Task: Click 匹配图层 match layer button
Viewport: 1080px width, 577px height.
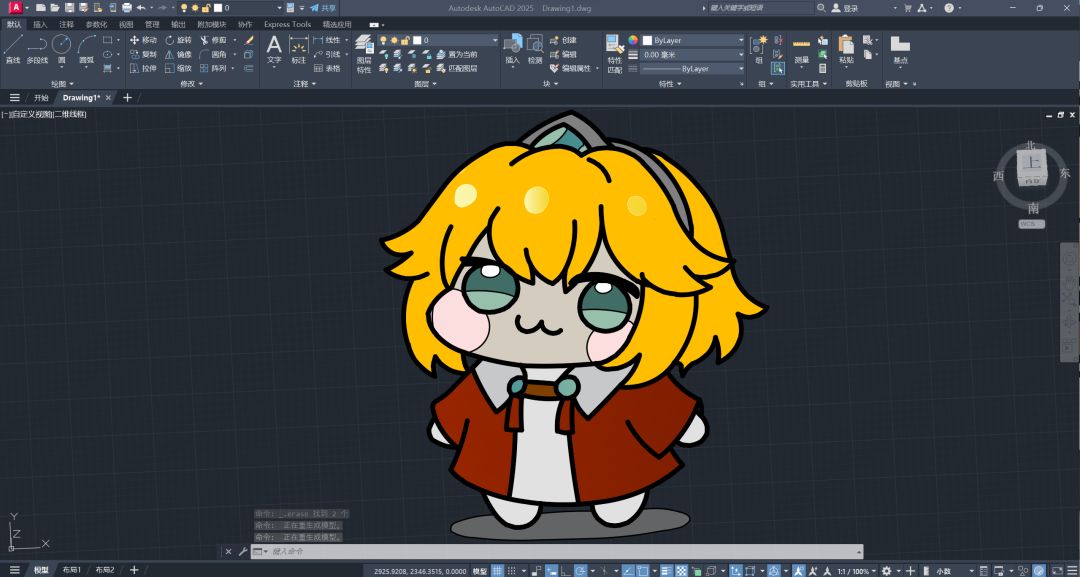Action: [457, 68]
